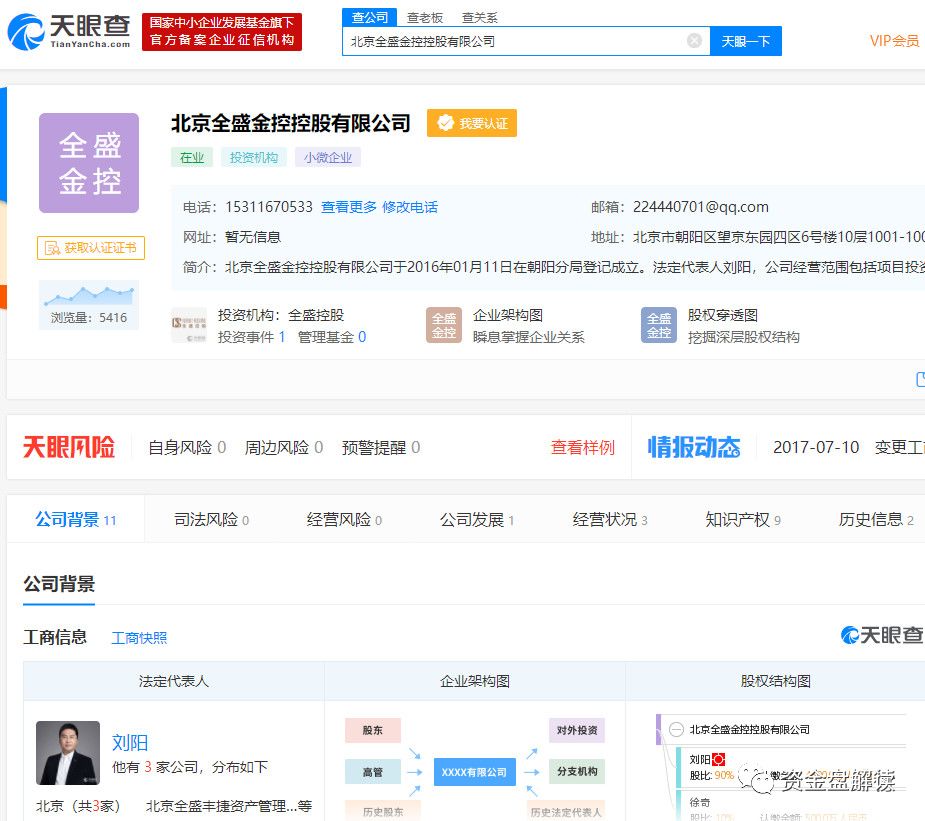925x821 pixels.
Task: Switch to 查公司 search tab
Action: click(x=369, y=17)
